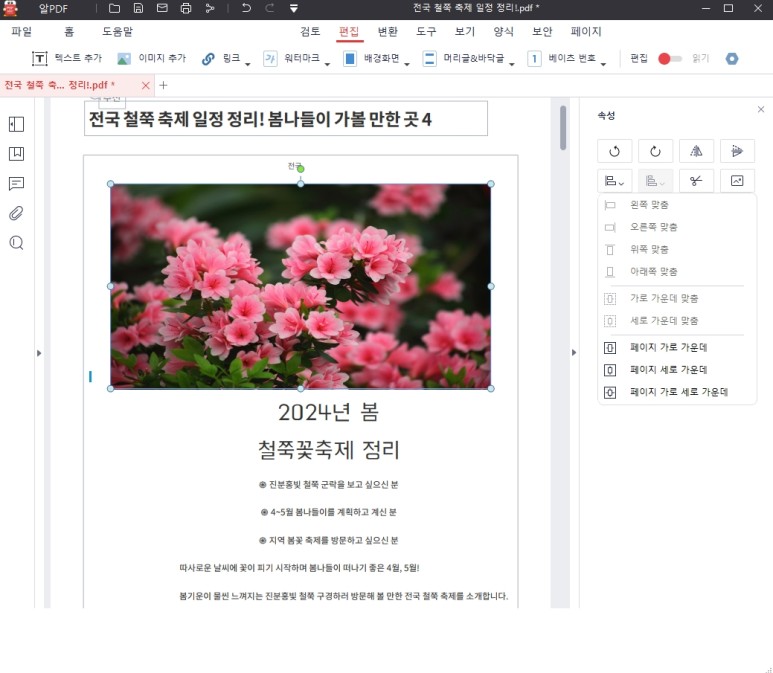Select 페이지 가로 세로 가운데 option
Image resolution: width=773 pixels, height=673 pixels.
[676, 392]
